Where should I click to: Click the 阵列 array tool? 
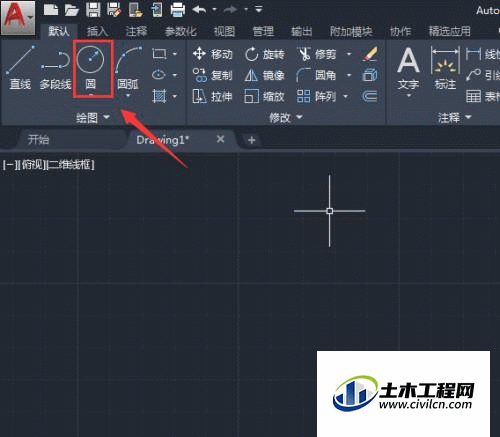pos(316,97)
